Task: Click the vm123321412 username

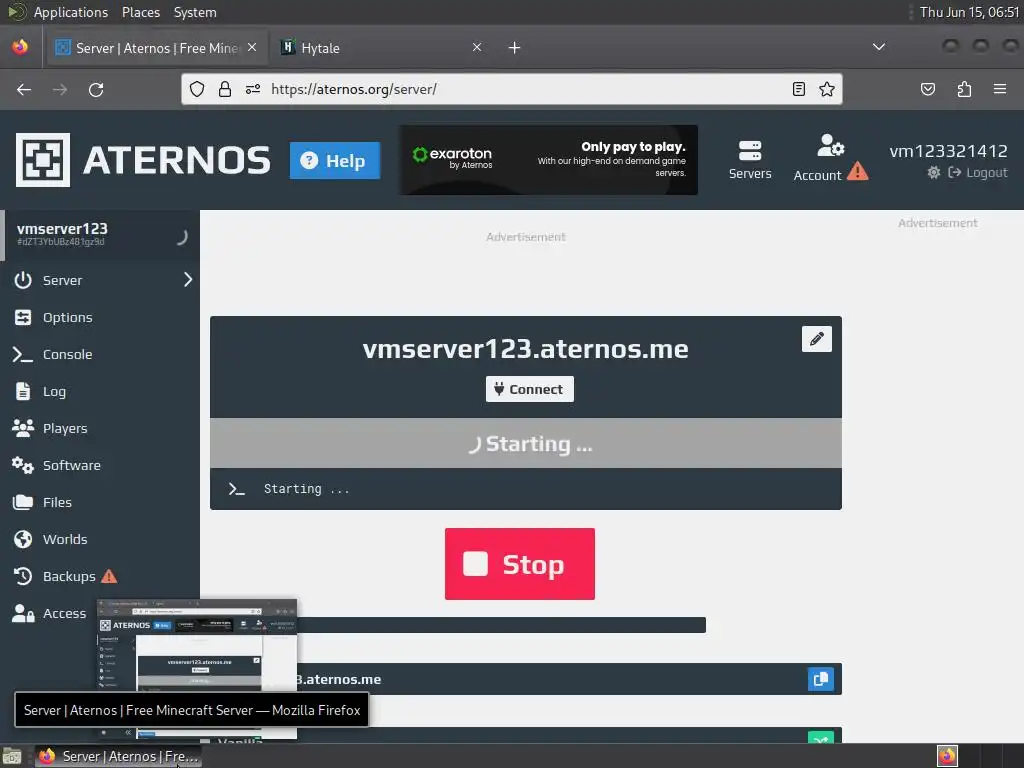Action: tap(948, 151)
